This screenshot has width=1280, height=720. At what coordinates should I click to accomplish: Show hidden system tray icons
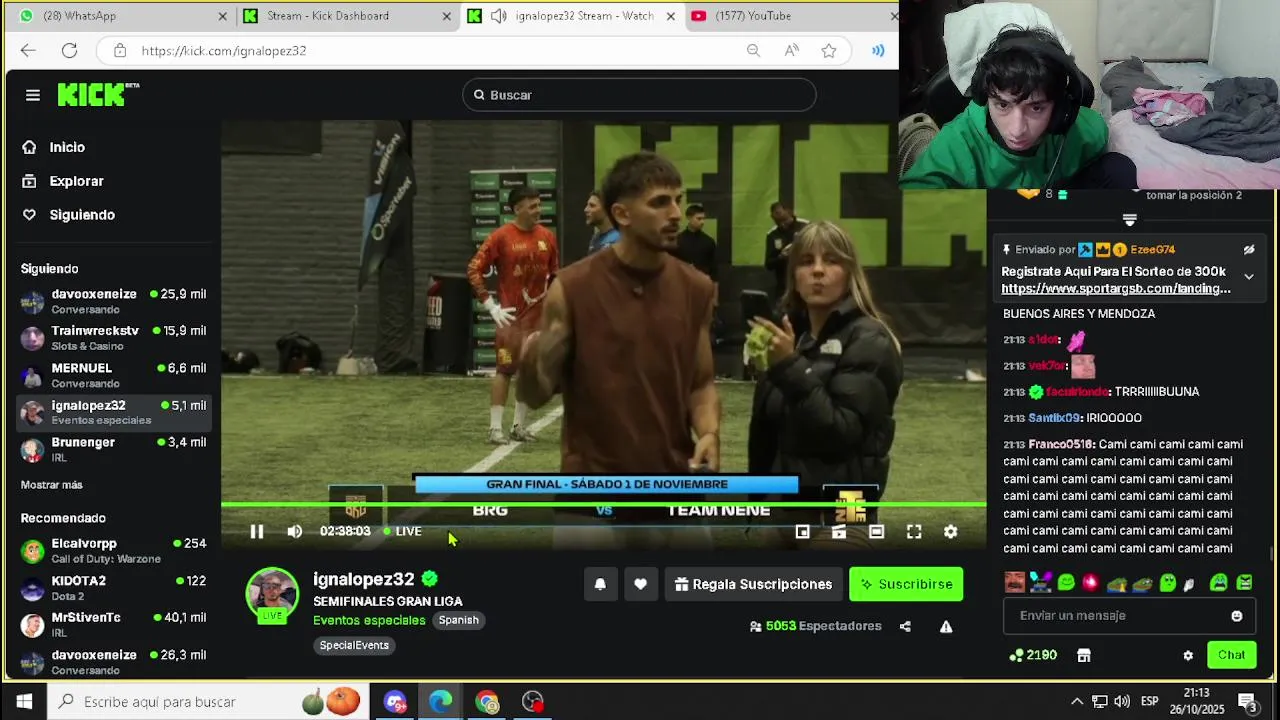[x=1076, y=702]
